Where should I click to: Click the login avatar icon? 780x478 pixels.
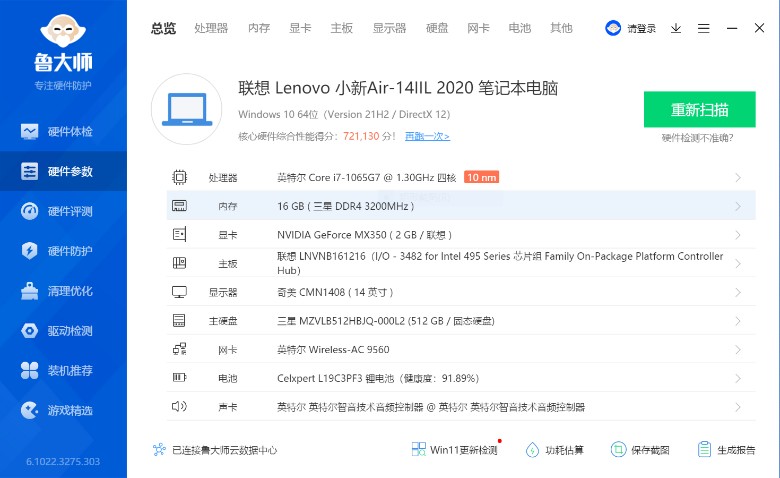(x=613, y=28)
